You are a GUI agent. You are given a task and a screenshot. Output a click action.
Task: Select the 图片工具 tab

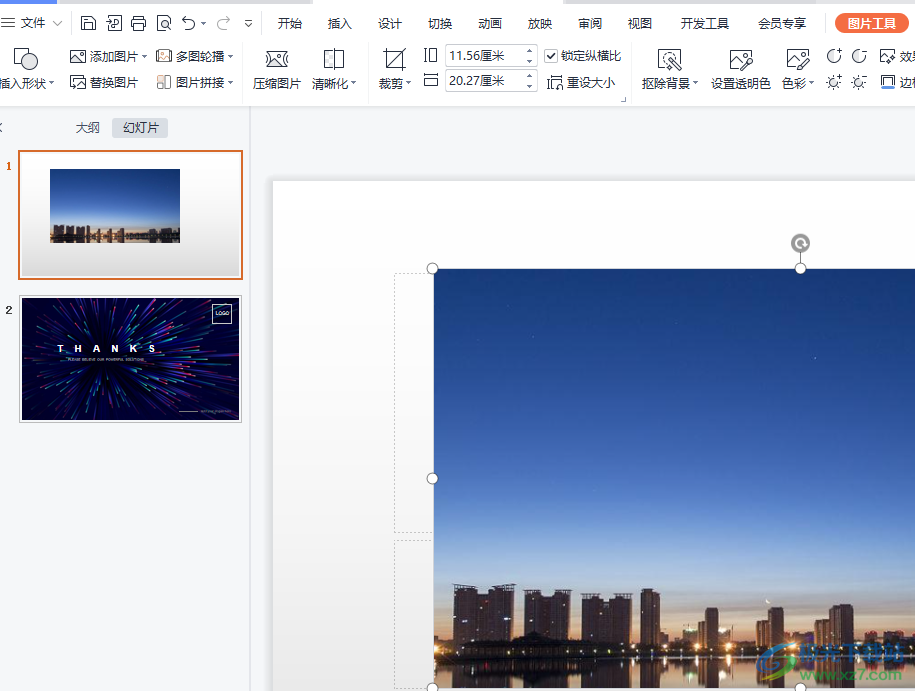click(x=872, y=23)
